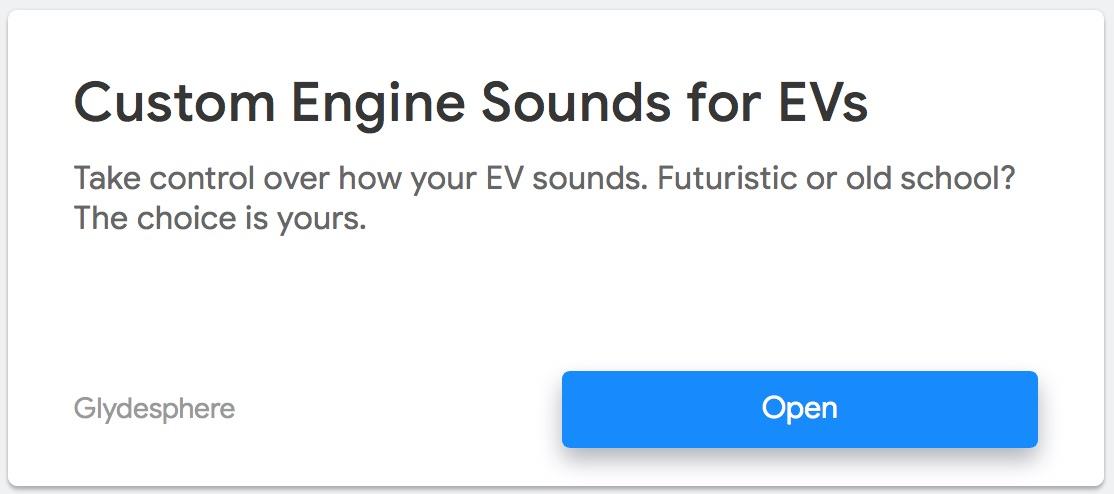
Task: Click the phrase "old school?" in description
Action: [929, 179]
